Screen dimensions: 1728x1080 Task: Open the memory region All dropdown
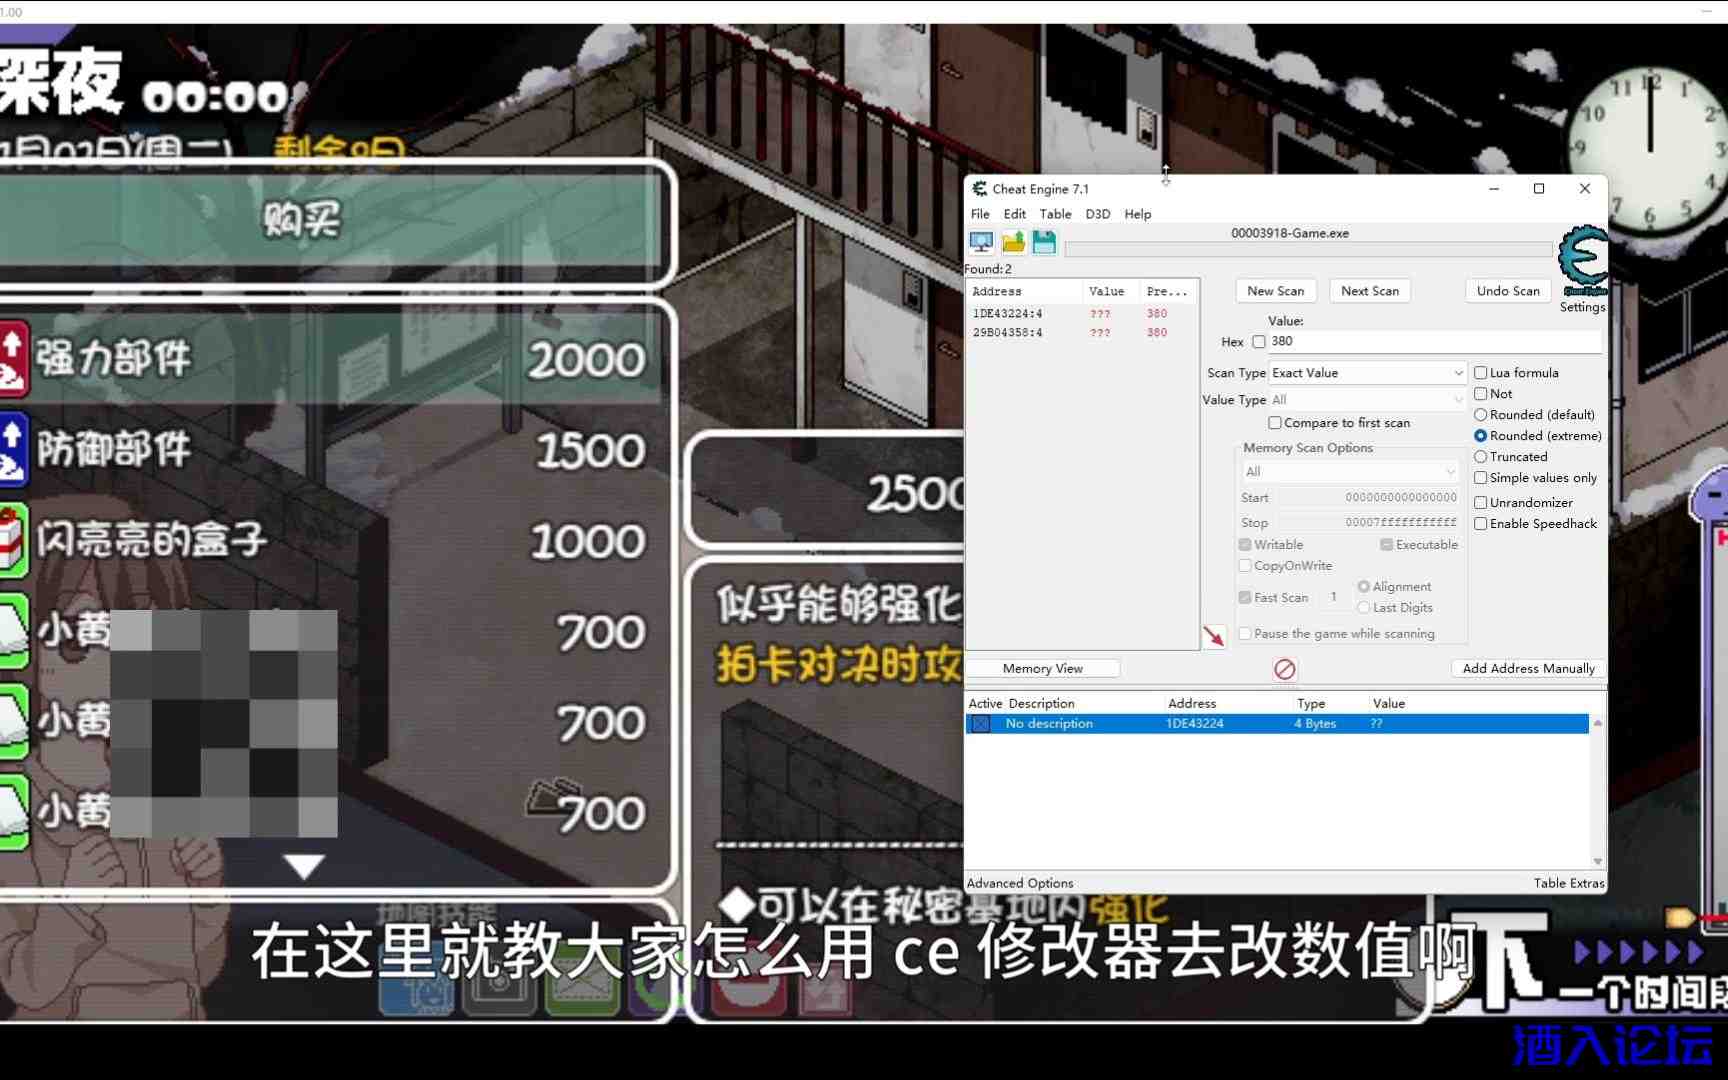(x=1350, y=472)
